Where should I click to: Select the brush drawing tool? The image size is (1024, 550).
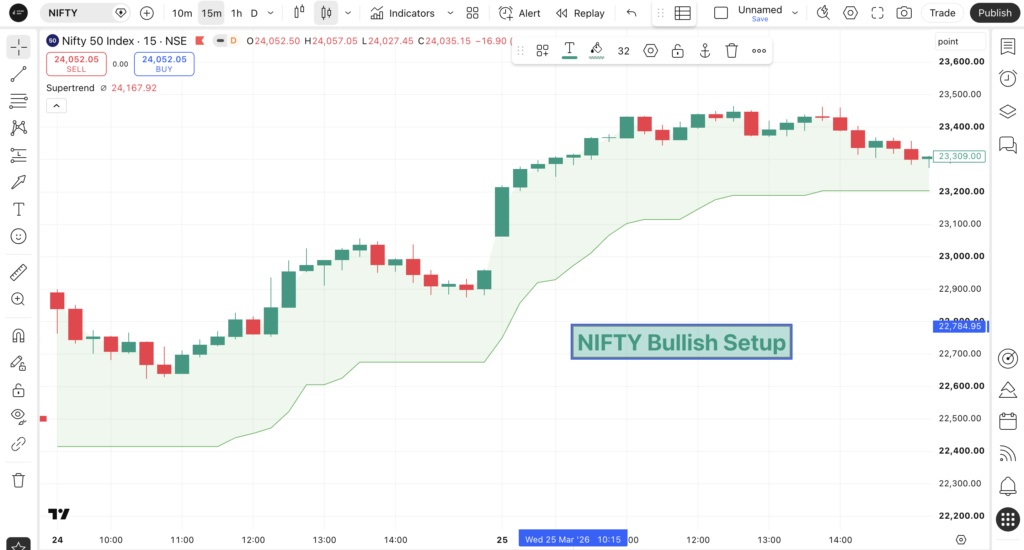(18, 182)
